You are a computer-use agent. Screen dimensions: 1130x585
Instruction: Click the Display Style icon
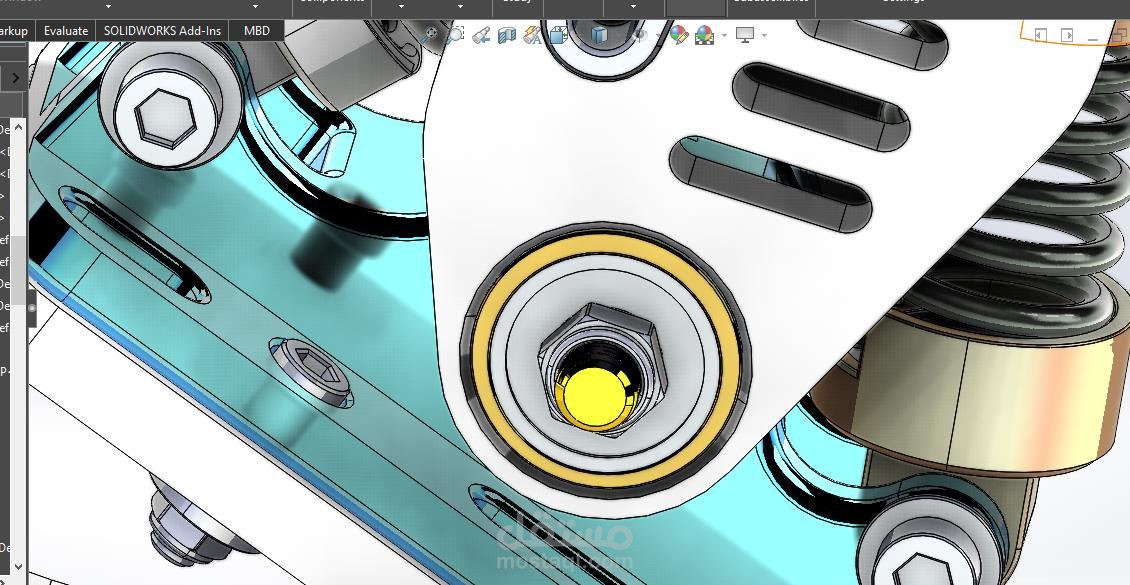(599, 34)
